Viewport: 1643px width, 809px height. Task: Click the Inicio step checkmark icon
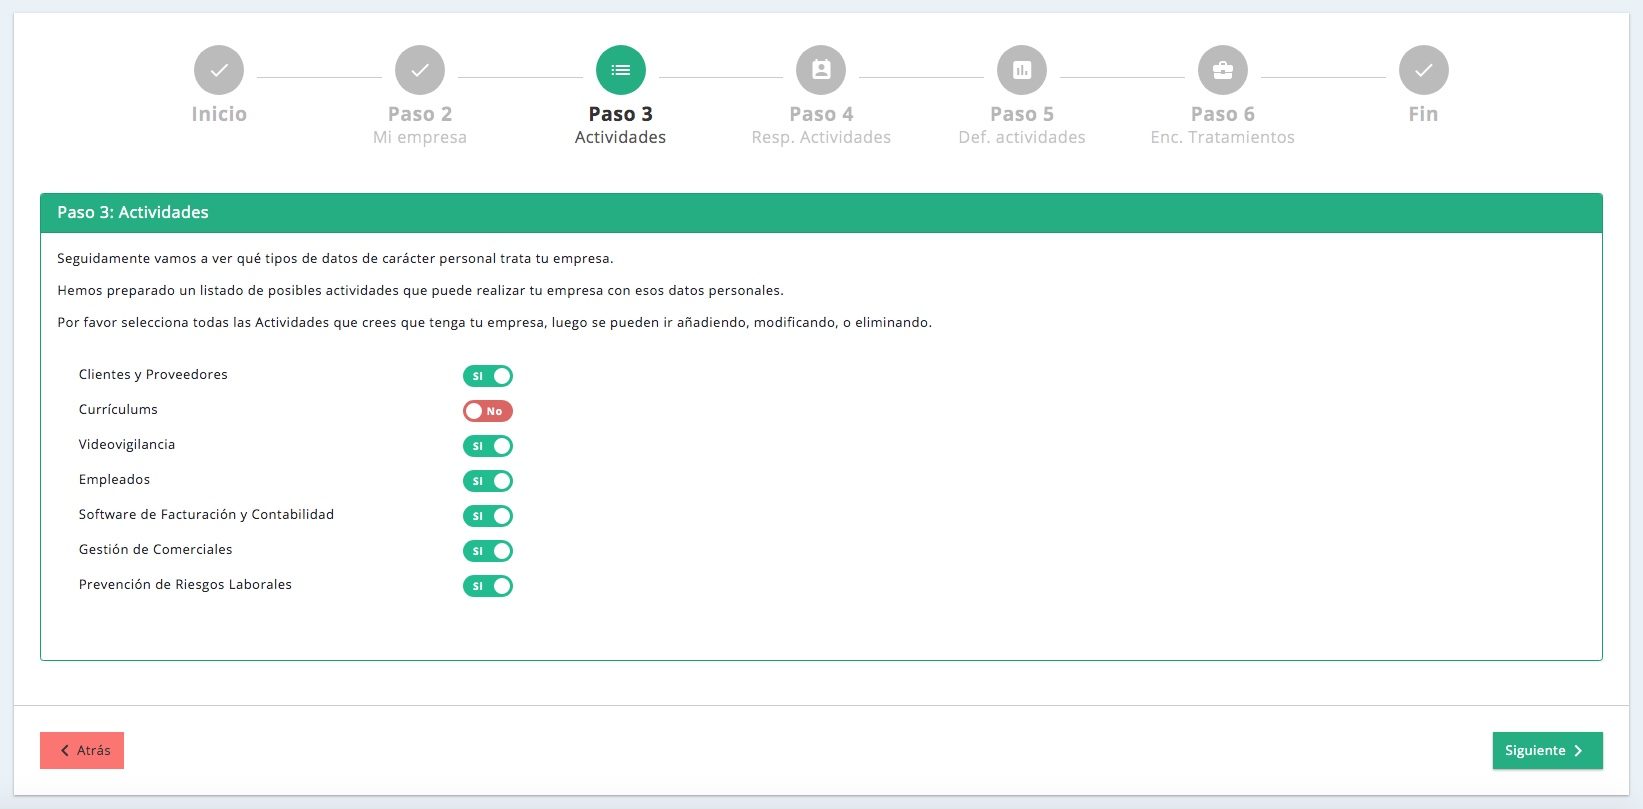click(219, 70)
